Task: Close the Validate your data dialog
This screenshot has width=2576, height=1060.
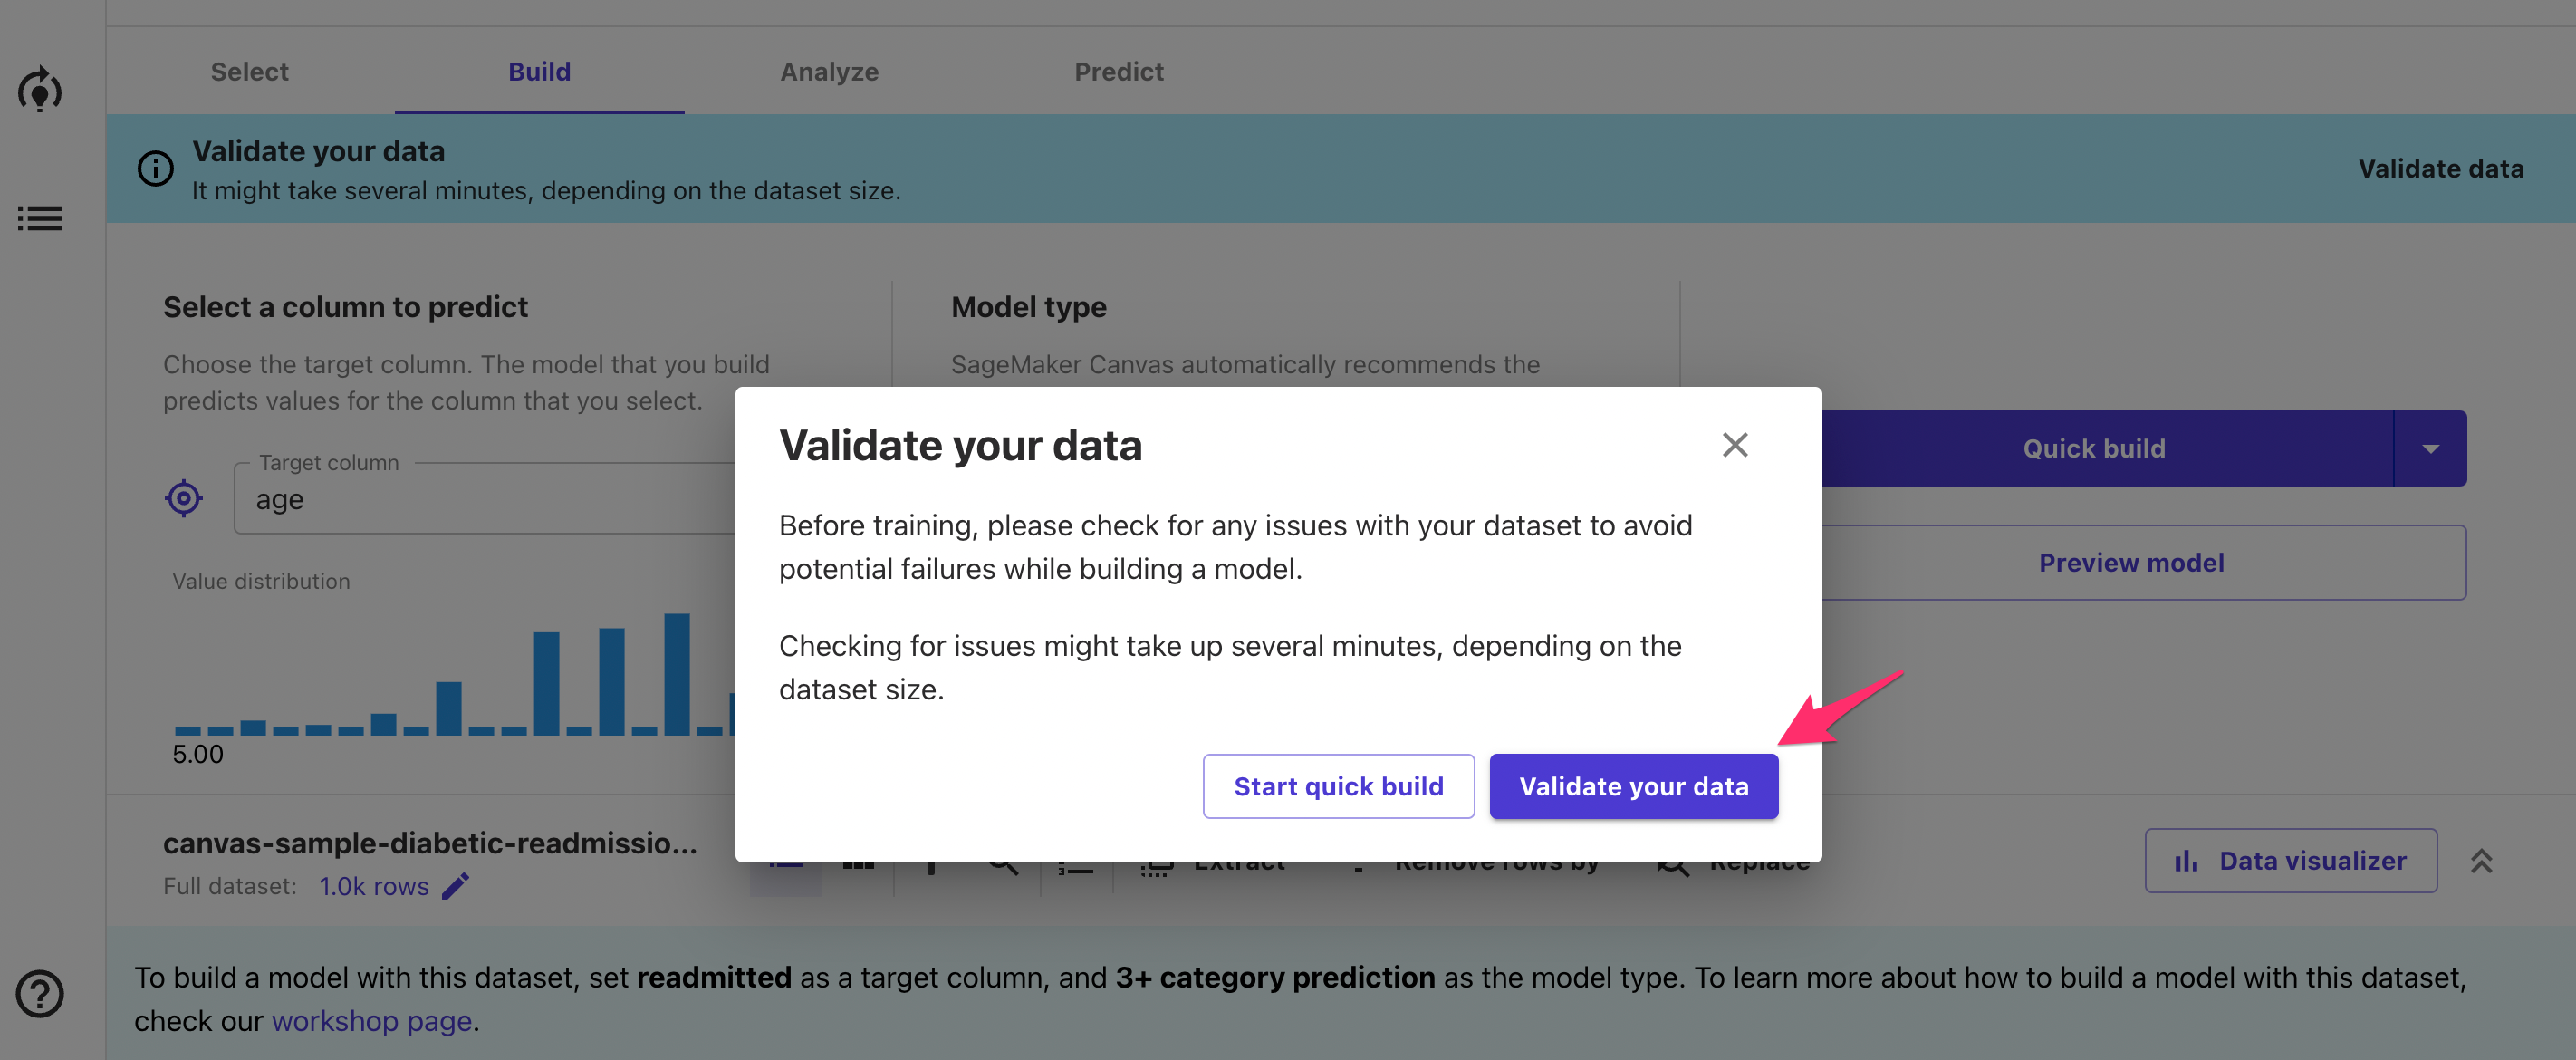Action: [1735, 445]
